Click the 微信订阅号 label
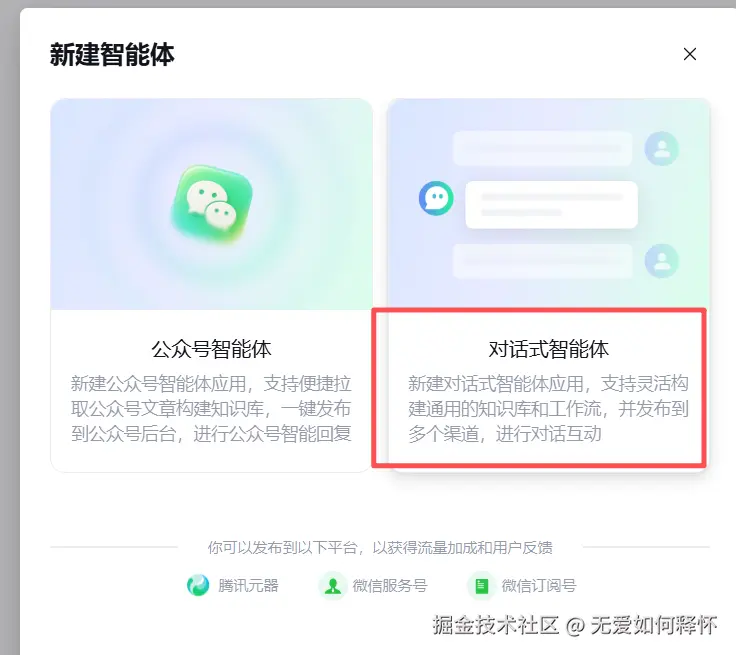 (539, 586)
